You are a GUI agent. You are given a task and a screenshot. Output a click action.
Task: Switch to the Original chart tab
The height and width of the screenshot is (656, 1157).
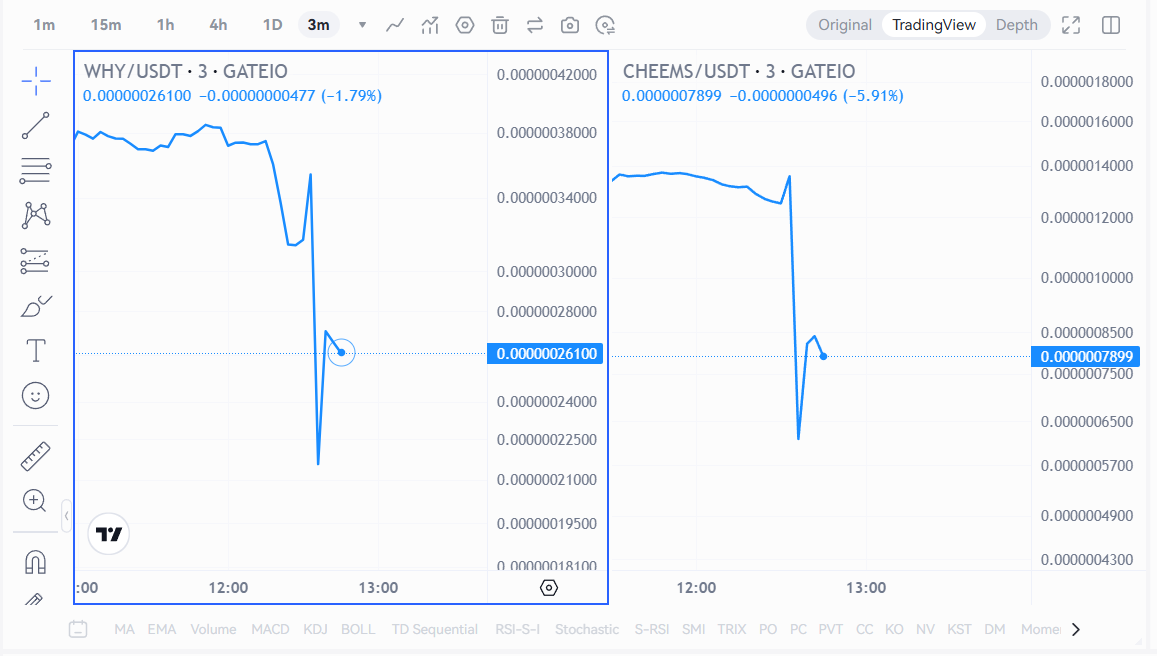pos(845,25)
